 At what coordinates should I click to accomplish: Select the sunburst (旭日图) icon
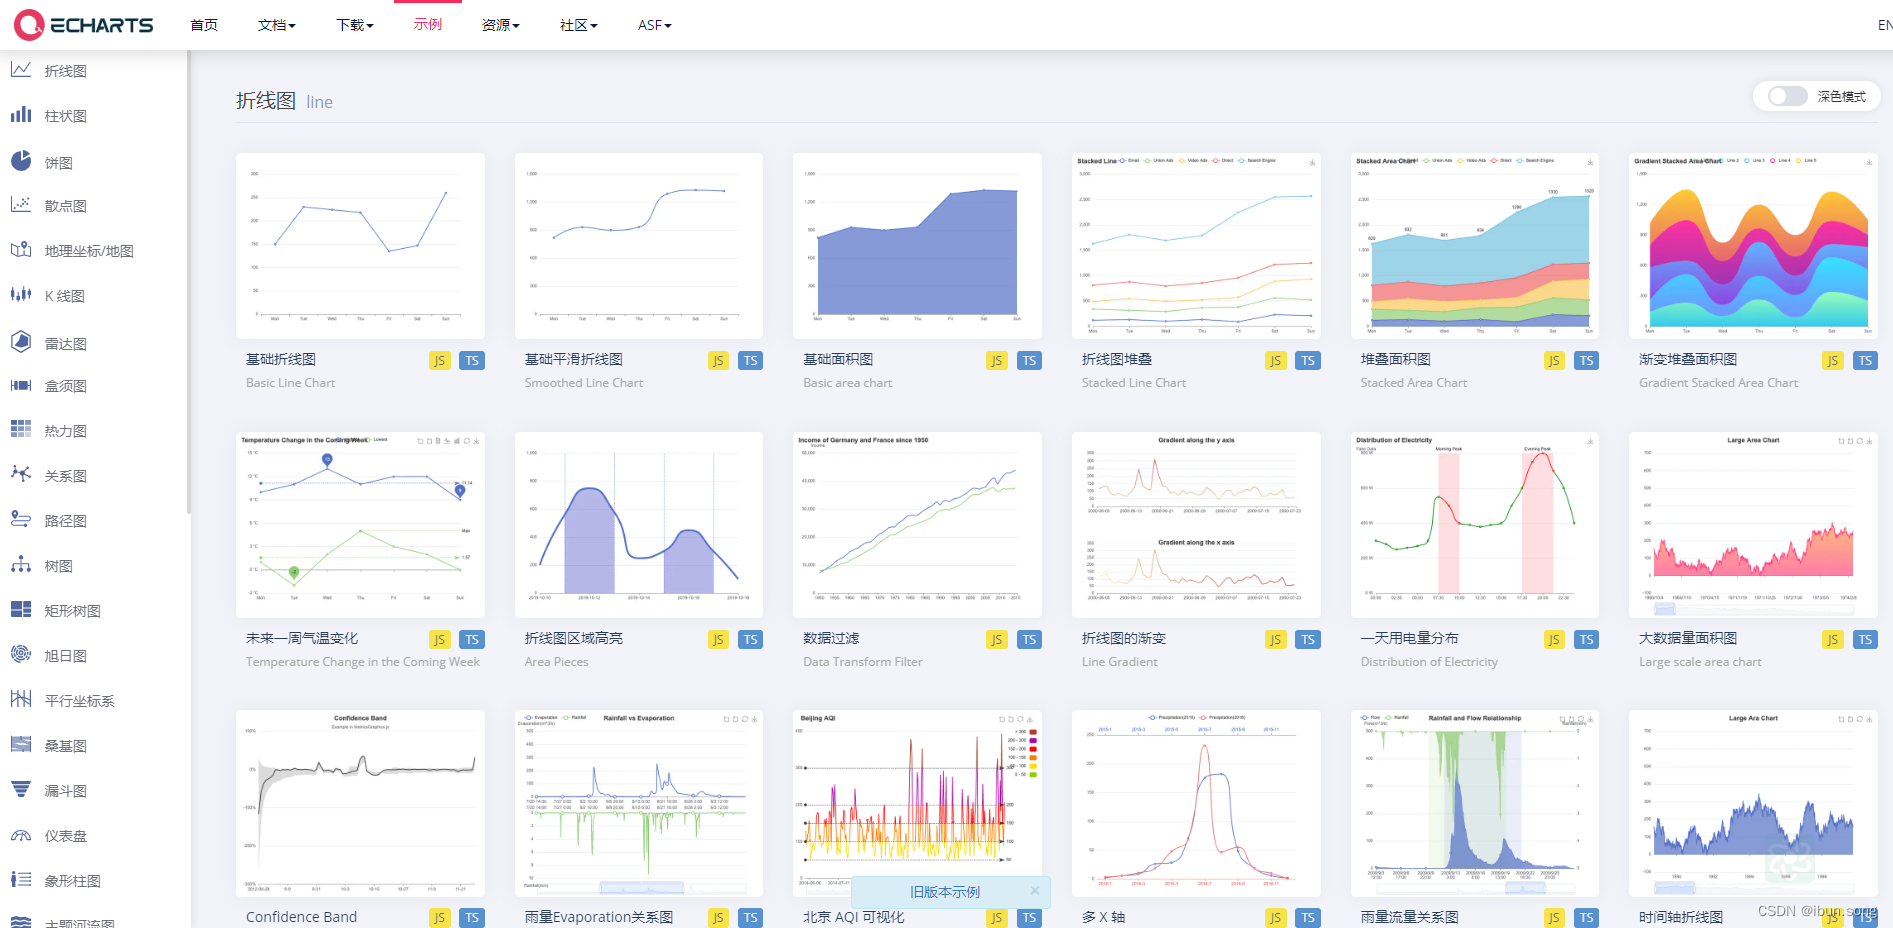tap(20, 655)
